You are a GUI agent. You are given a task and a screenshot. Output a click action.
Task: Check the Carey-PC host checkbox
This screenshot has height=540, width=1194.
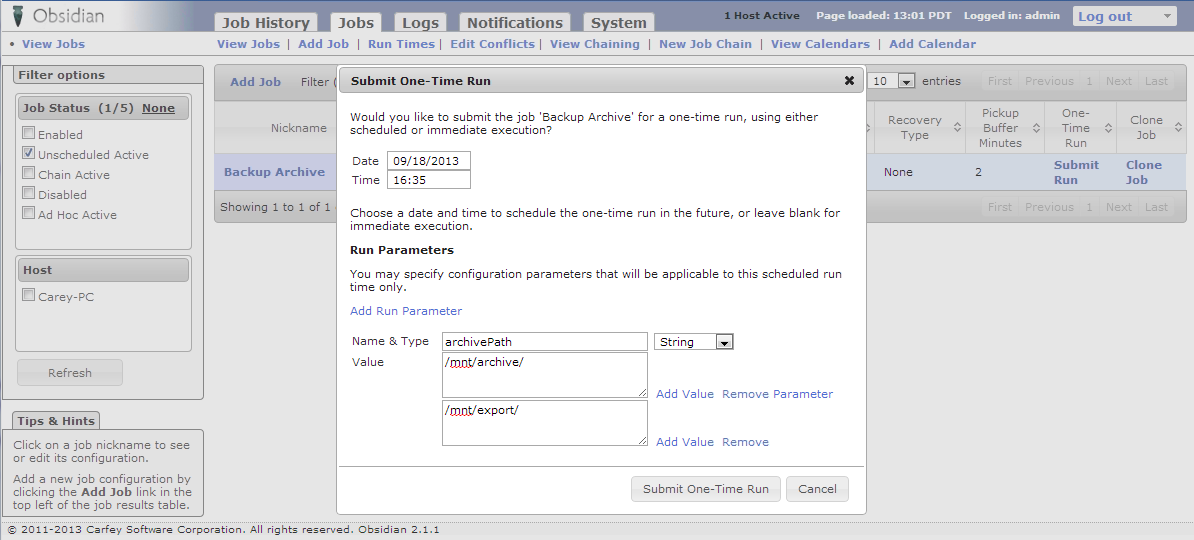[x=29, y=296]
